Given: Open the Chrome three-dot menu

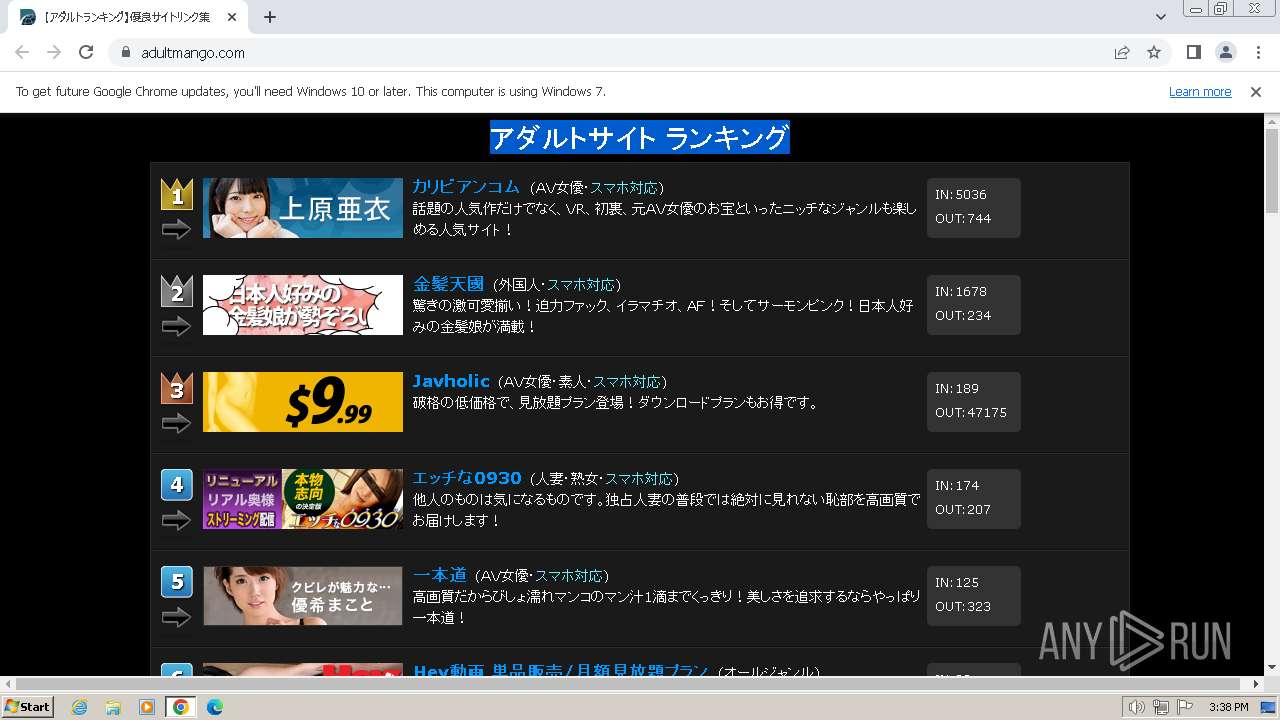Looking at the screenshot, I should click(x=1258, y=52).
